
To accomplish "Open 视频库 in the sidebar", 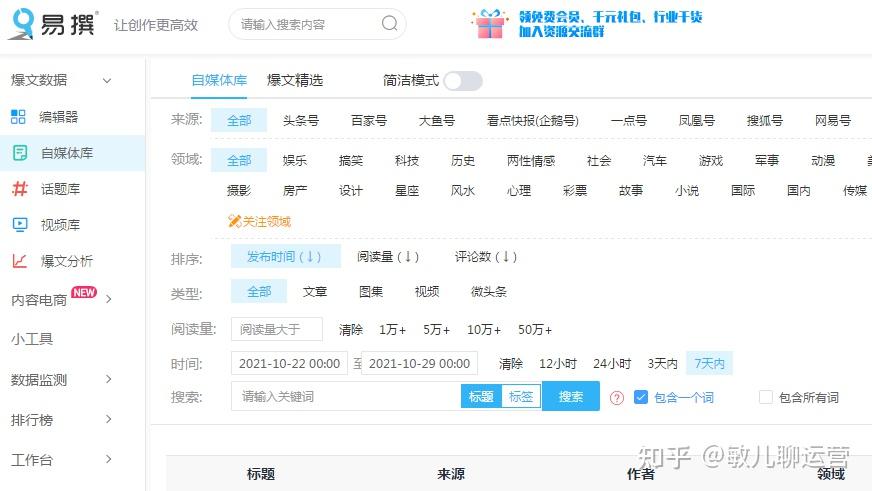I will pyautogui.click(x=61, y=225).
